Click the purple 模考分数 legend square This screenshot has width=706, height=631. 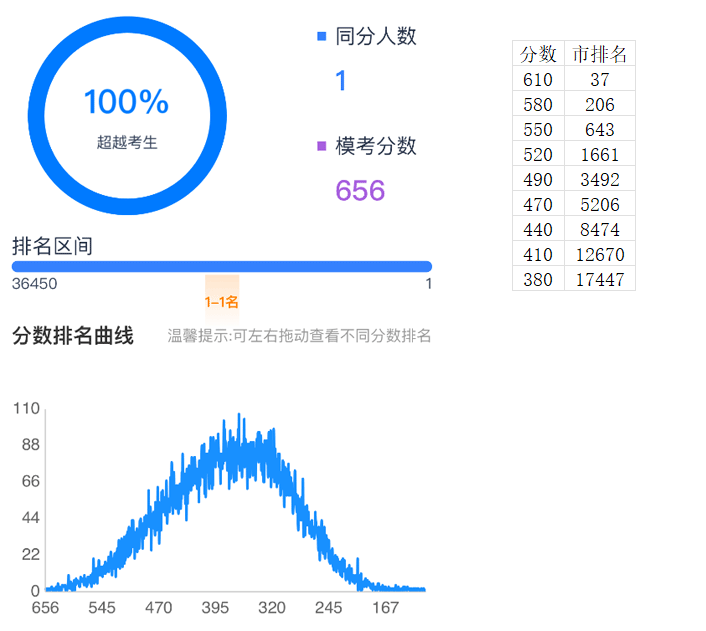(321, 146)
